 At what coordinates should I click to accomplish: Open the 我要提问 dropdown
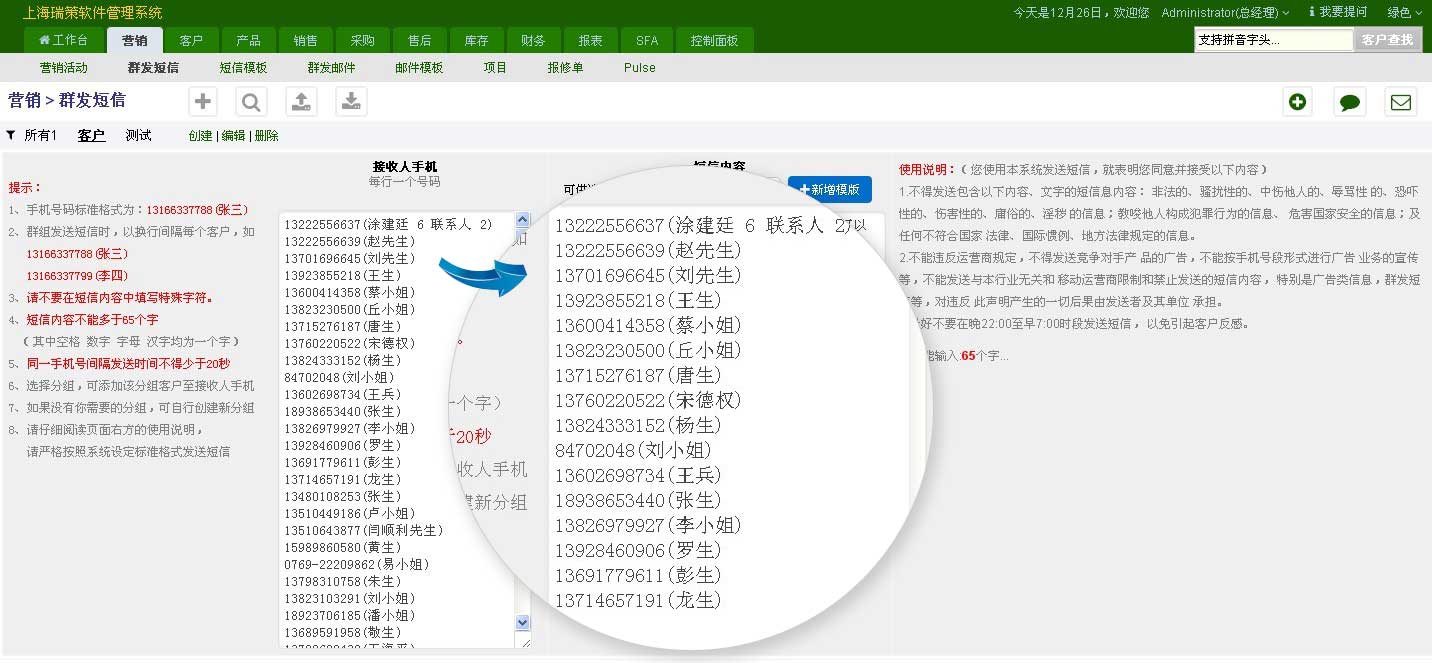1345,12
